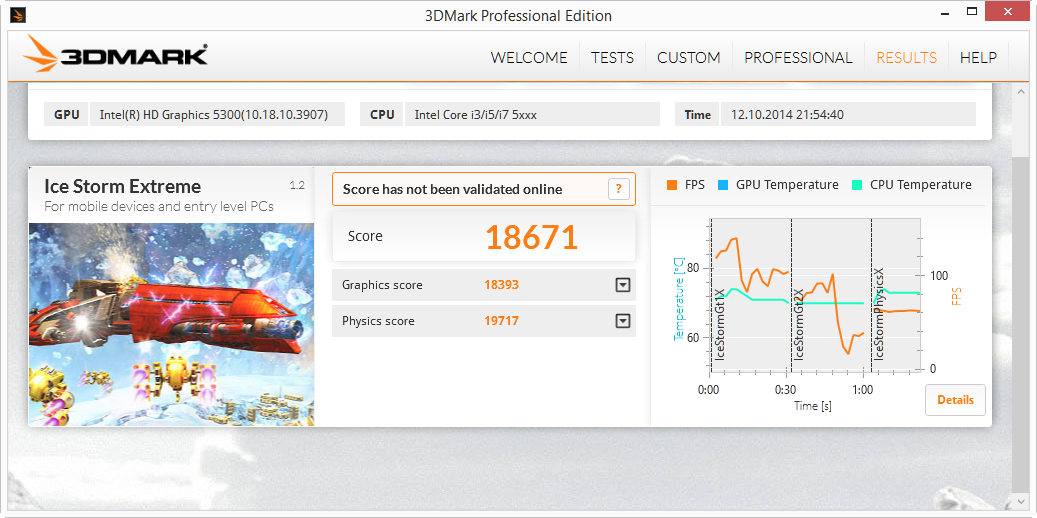Click the CPU name Intel Core i3/i5/i7 5xxx

(476, 114)
